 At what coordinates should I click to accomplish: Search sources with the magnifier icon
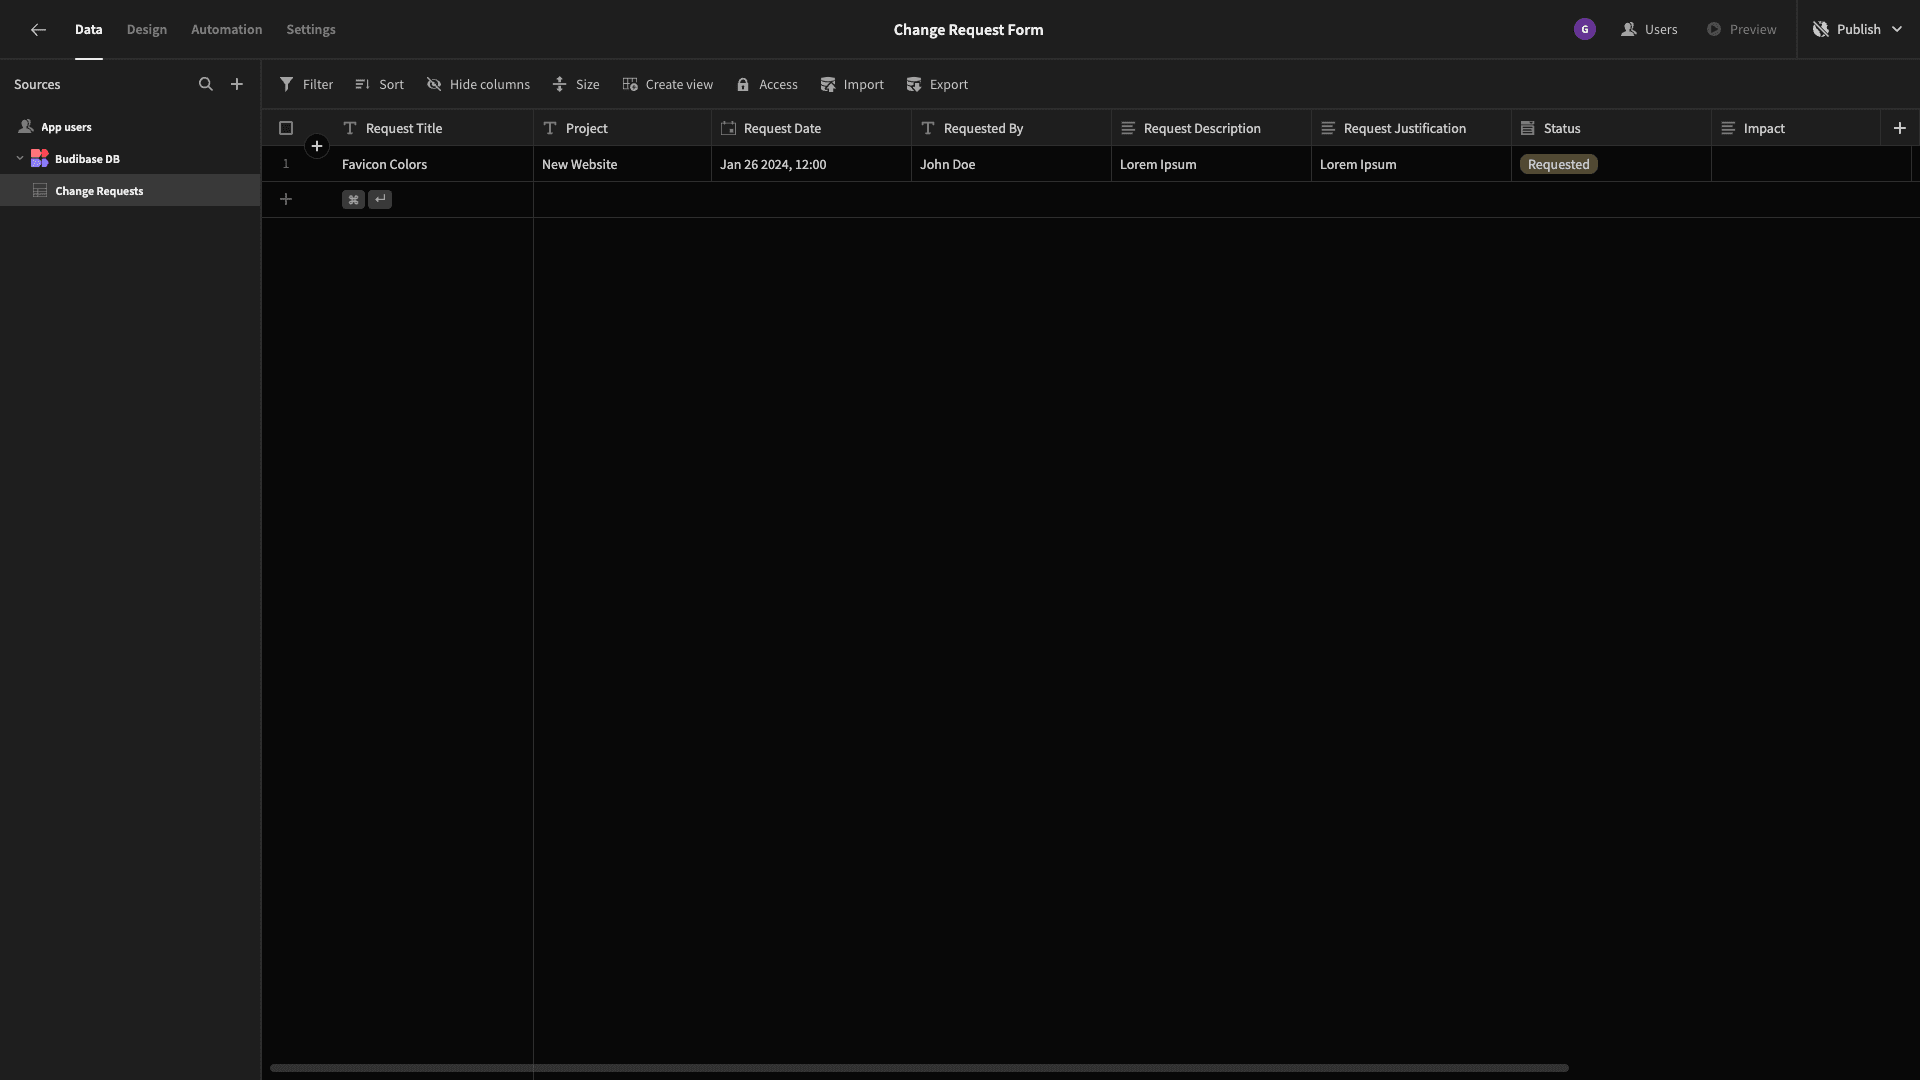(x=206, y=85)
